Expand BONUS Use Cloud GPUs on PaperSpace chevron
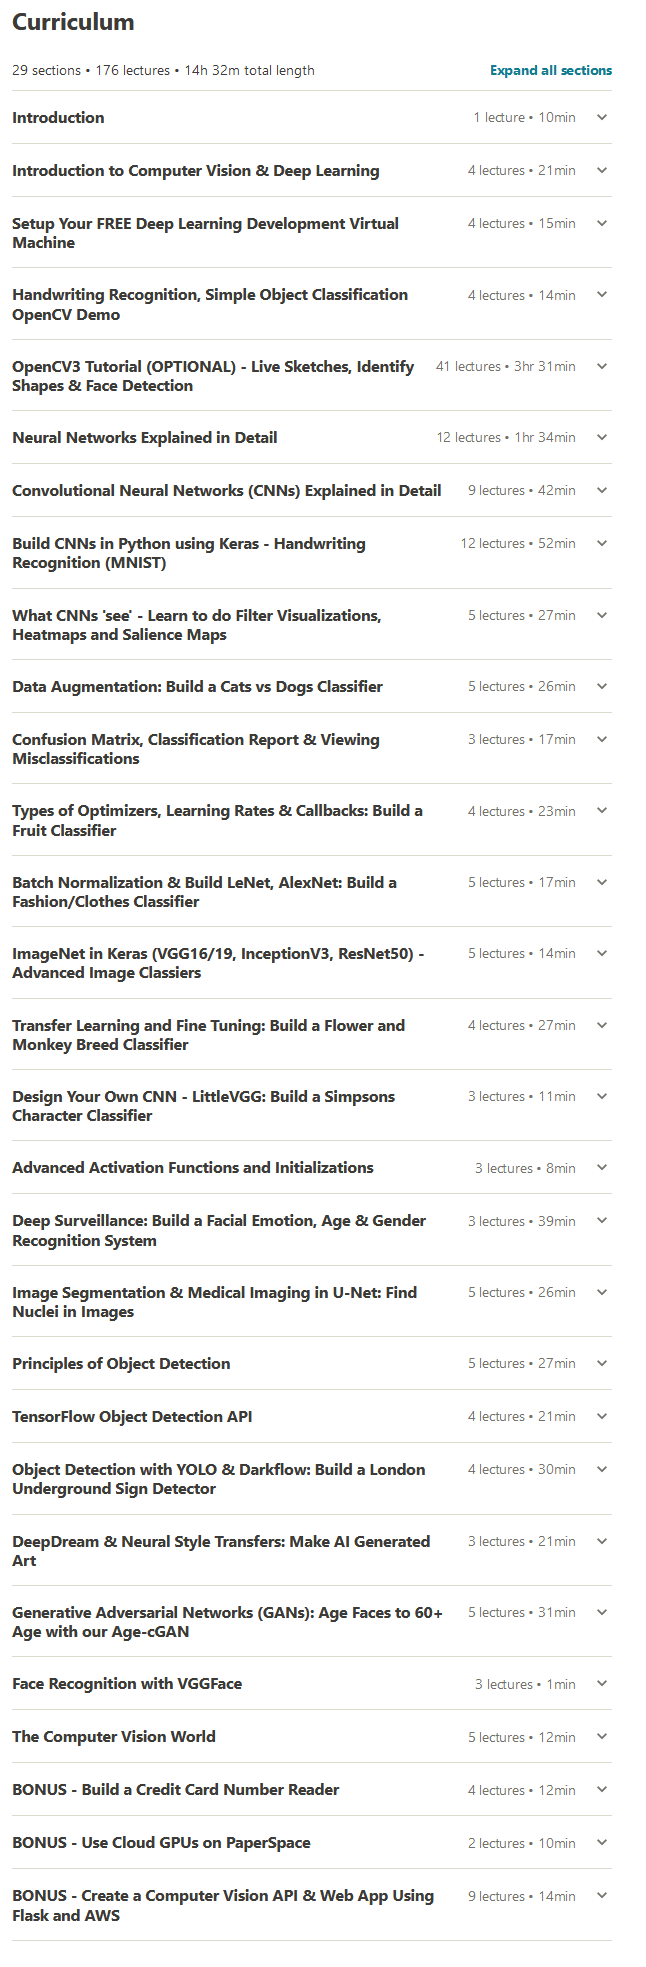The width and height of the screenshot is (646, 1967). coord(602,1842)
